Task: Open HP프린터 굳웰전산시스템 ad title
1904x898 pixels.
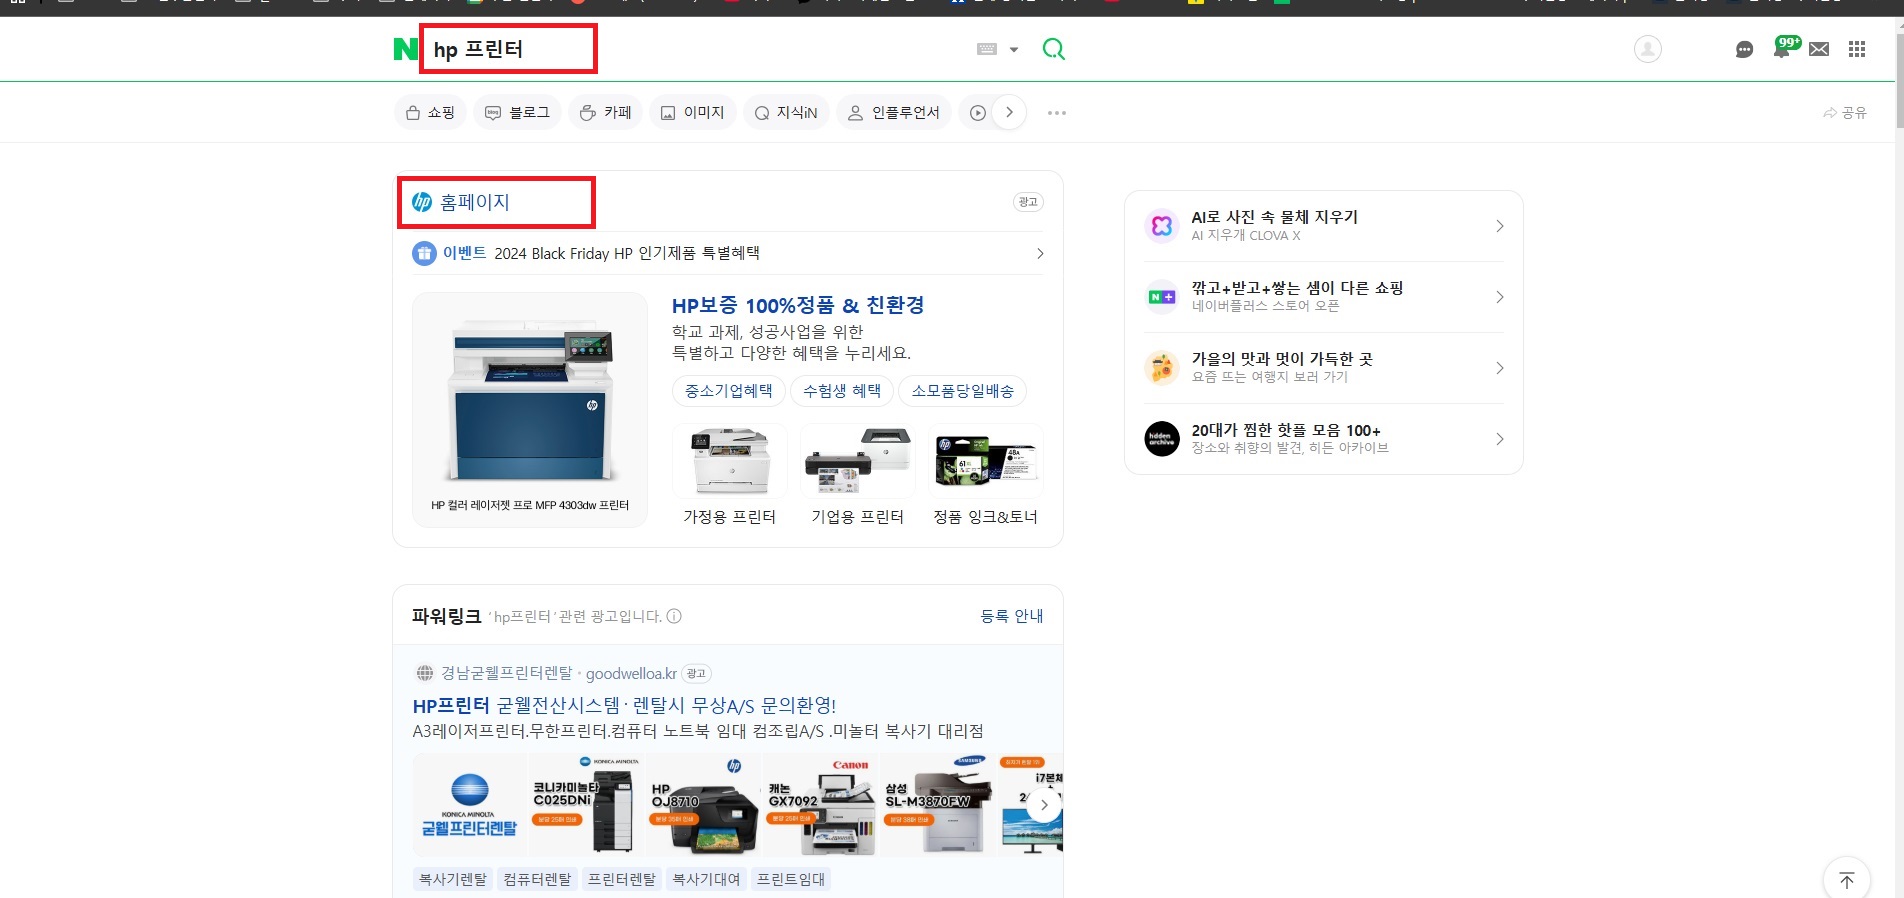Action: 624,705
